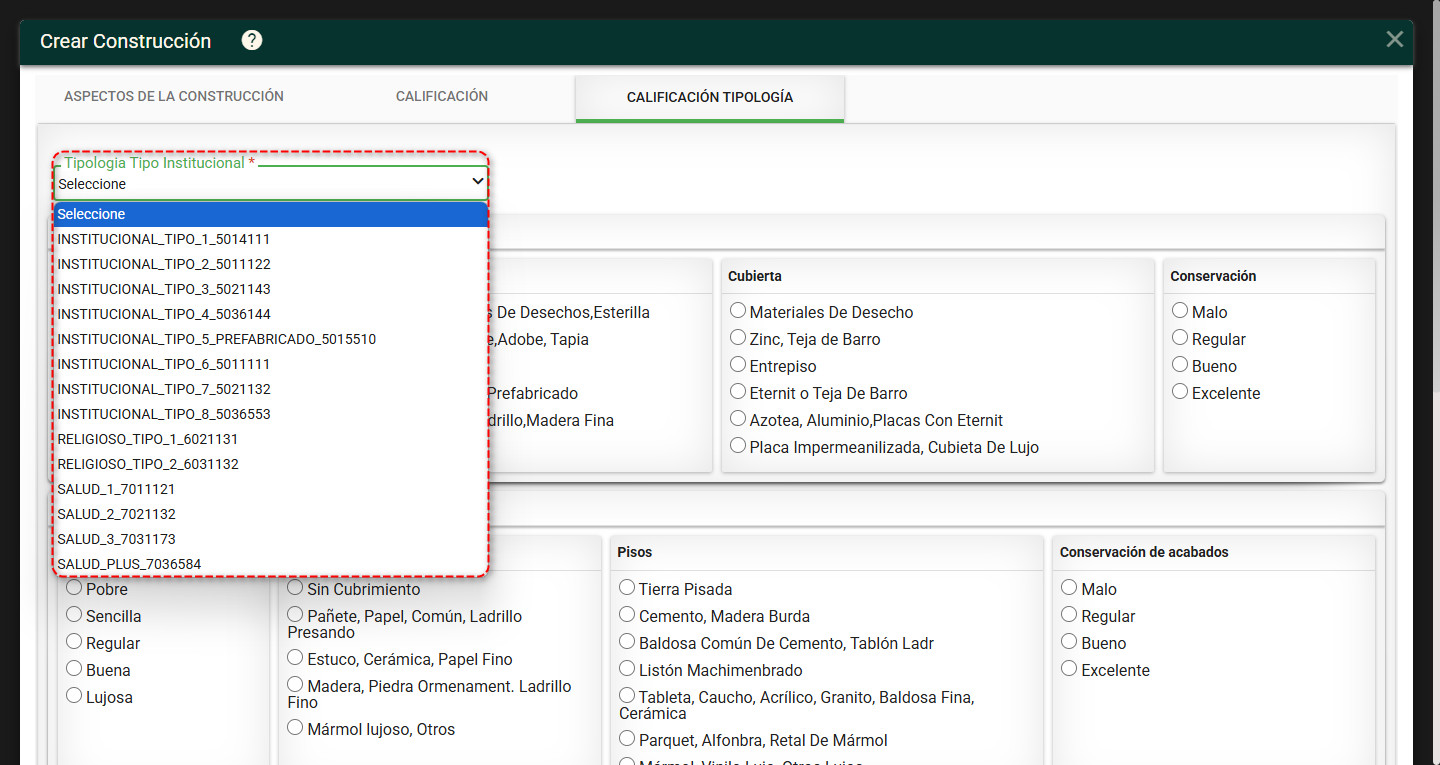Select Listón Machimenbrado for Pisos
1440x765 pixels.
(x=627, y=669)
